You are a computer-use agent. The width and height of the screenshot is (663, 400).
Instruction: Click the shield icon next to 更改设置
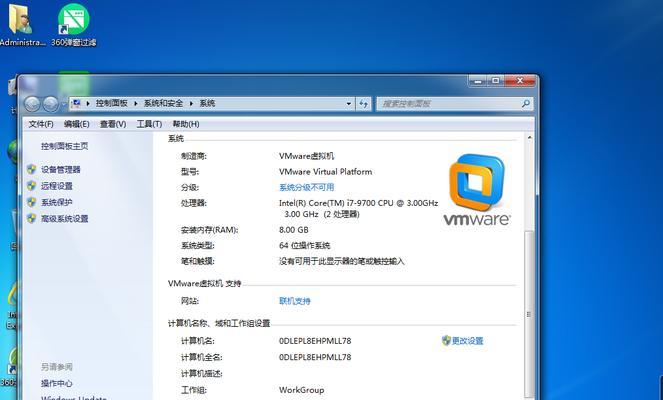(446, 340)
